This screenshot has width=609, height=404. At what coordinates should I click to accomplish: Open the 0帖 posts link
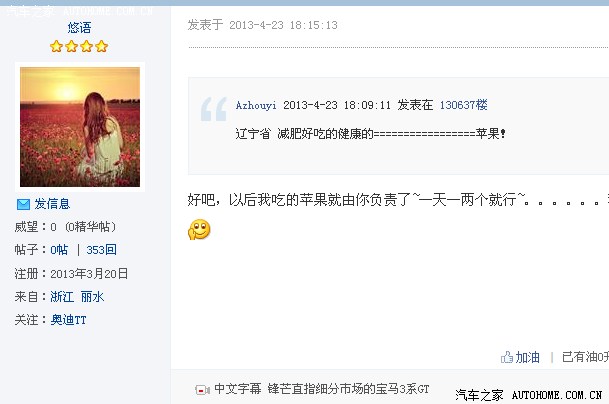pos(59,250)
